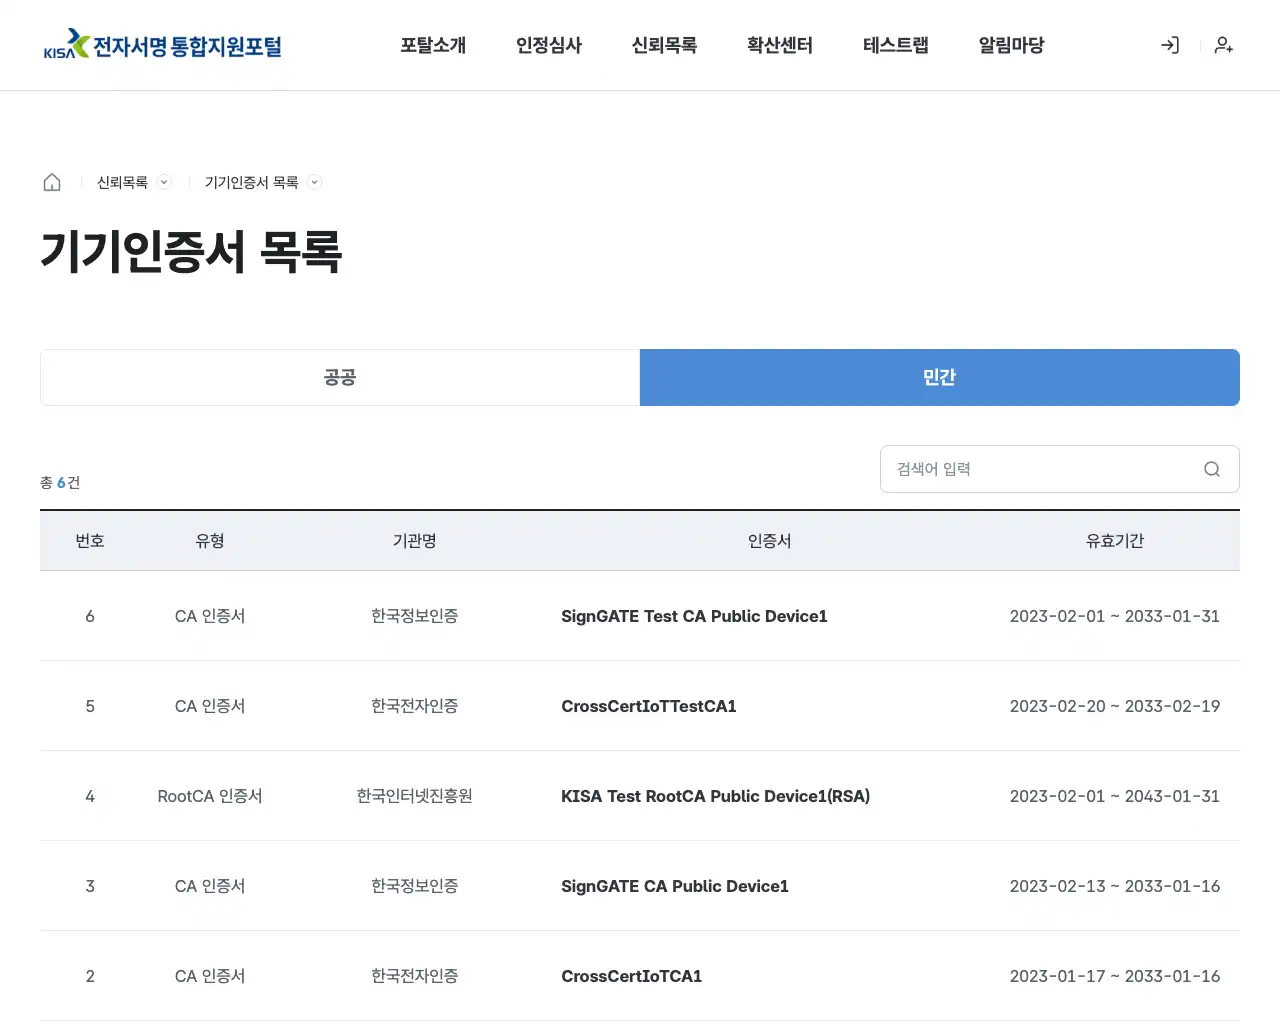Click row number 6
The image size is (1280, 1024).
tap(90, 616)
